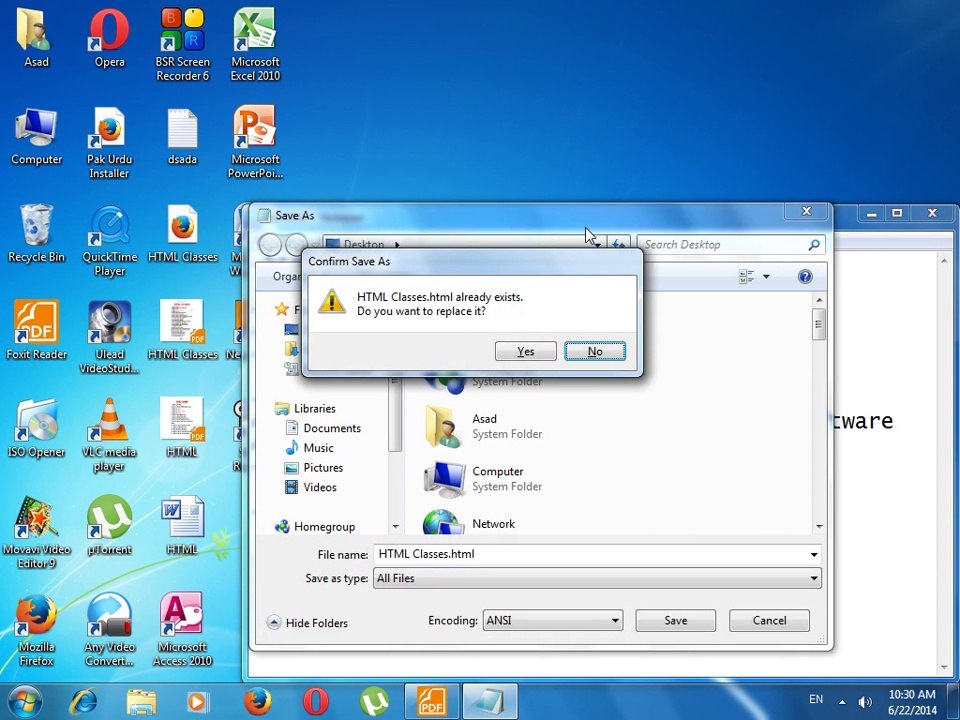This screenshot has height=720, width=960.
Task: Select Recycle Bin on desktop
Action: point(36,233)
